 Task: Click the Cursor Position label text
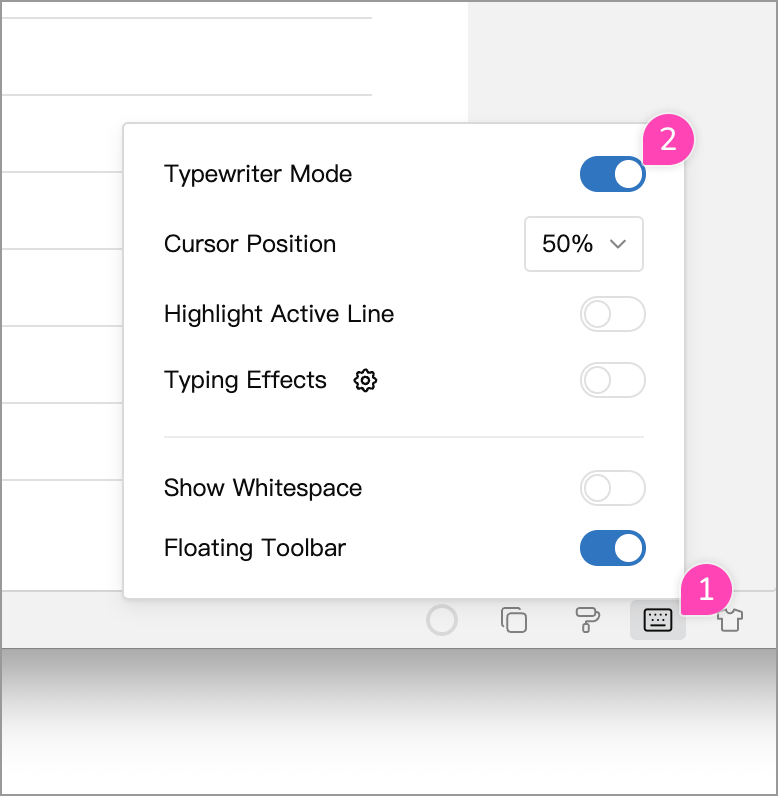pyautogui.click(x=250, y=244)
